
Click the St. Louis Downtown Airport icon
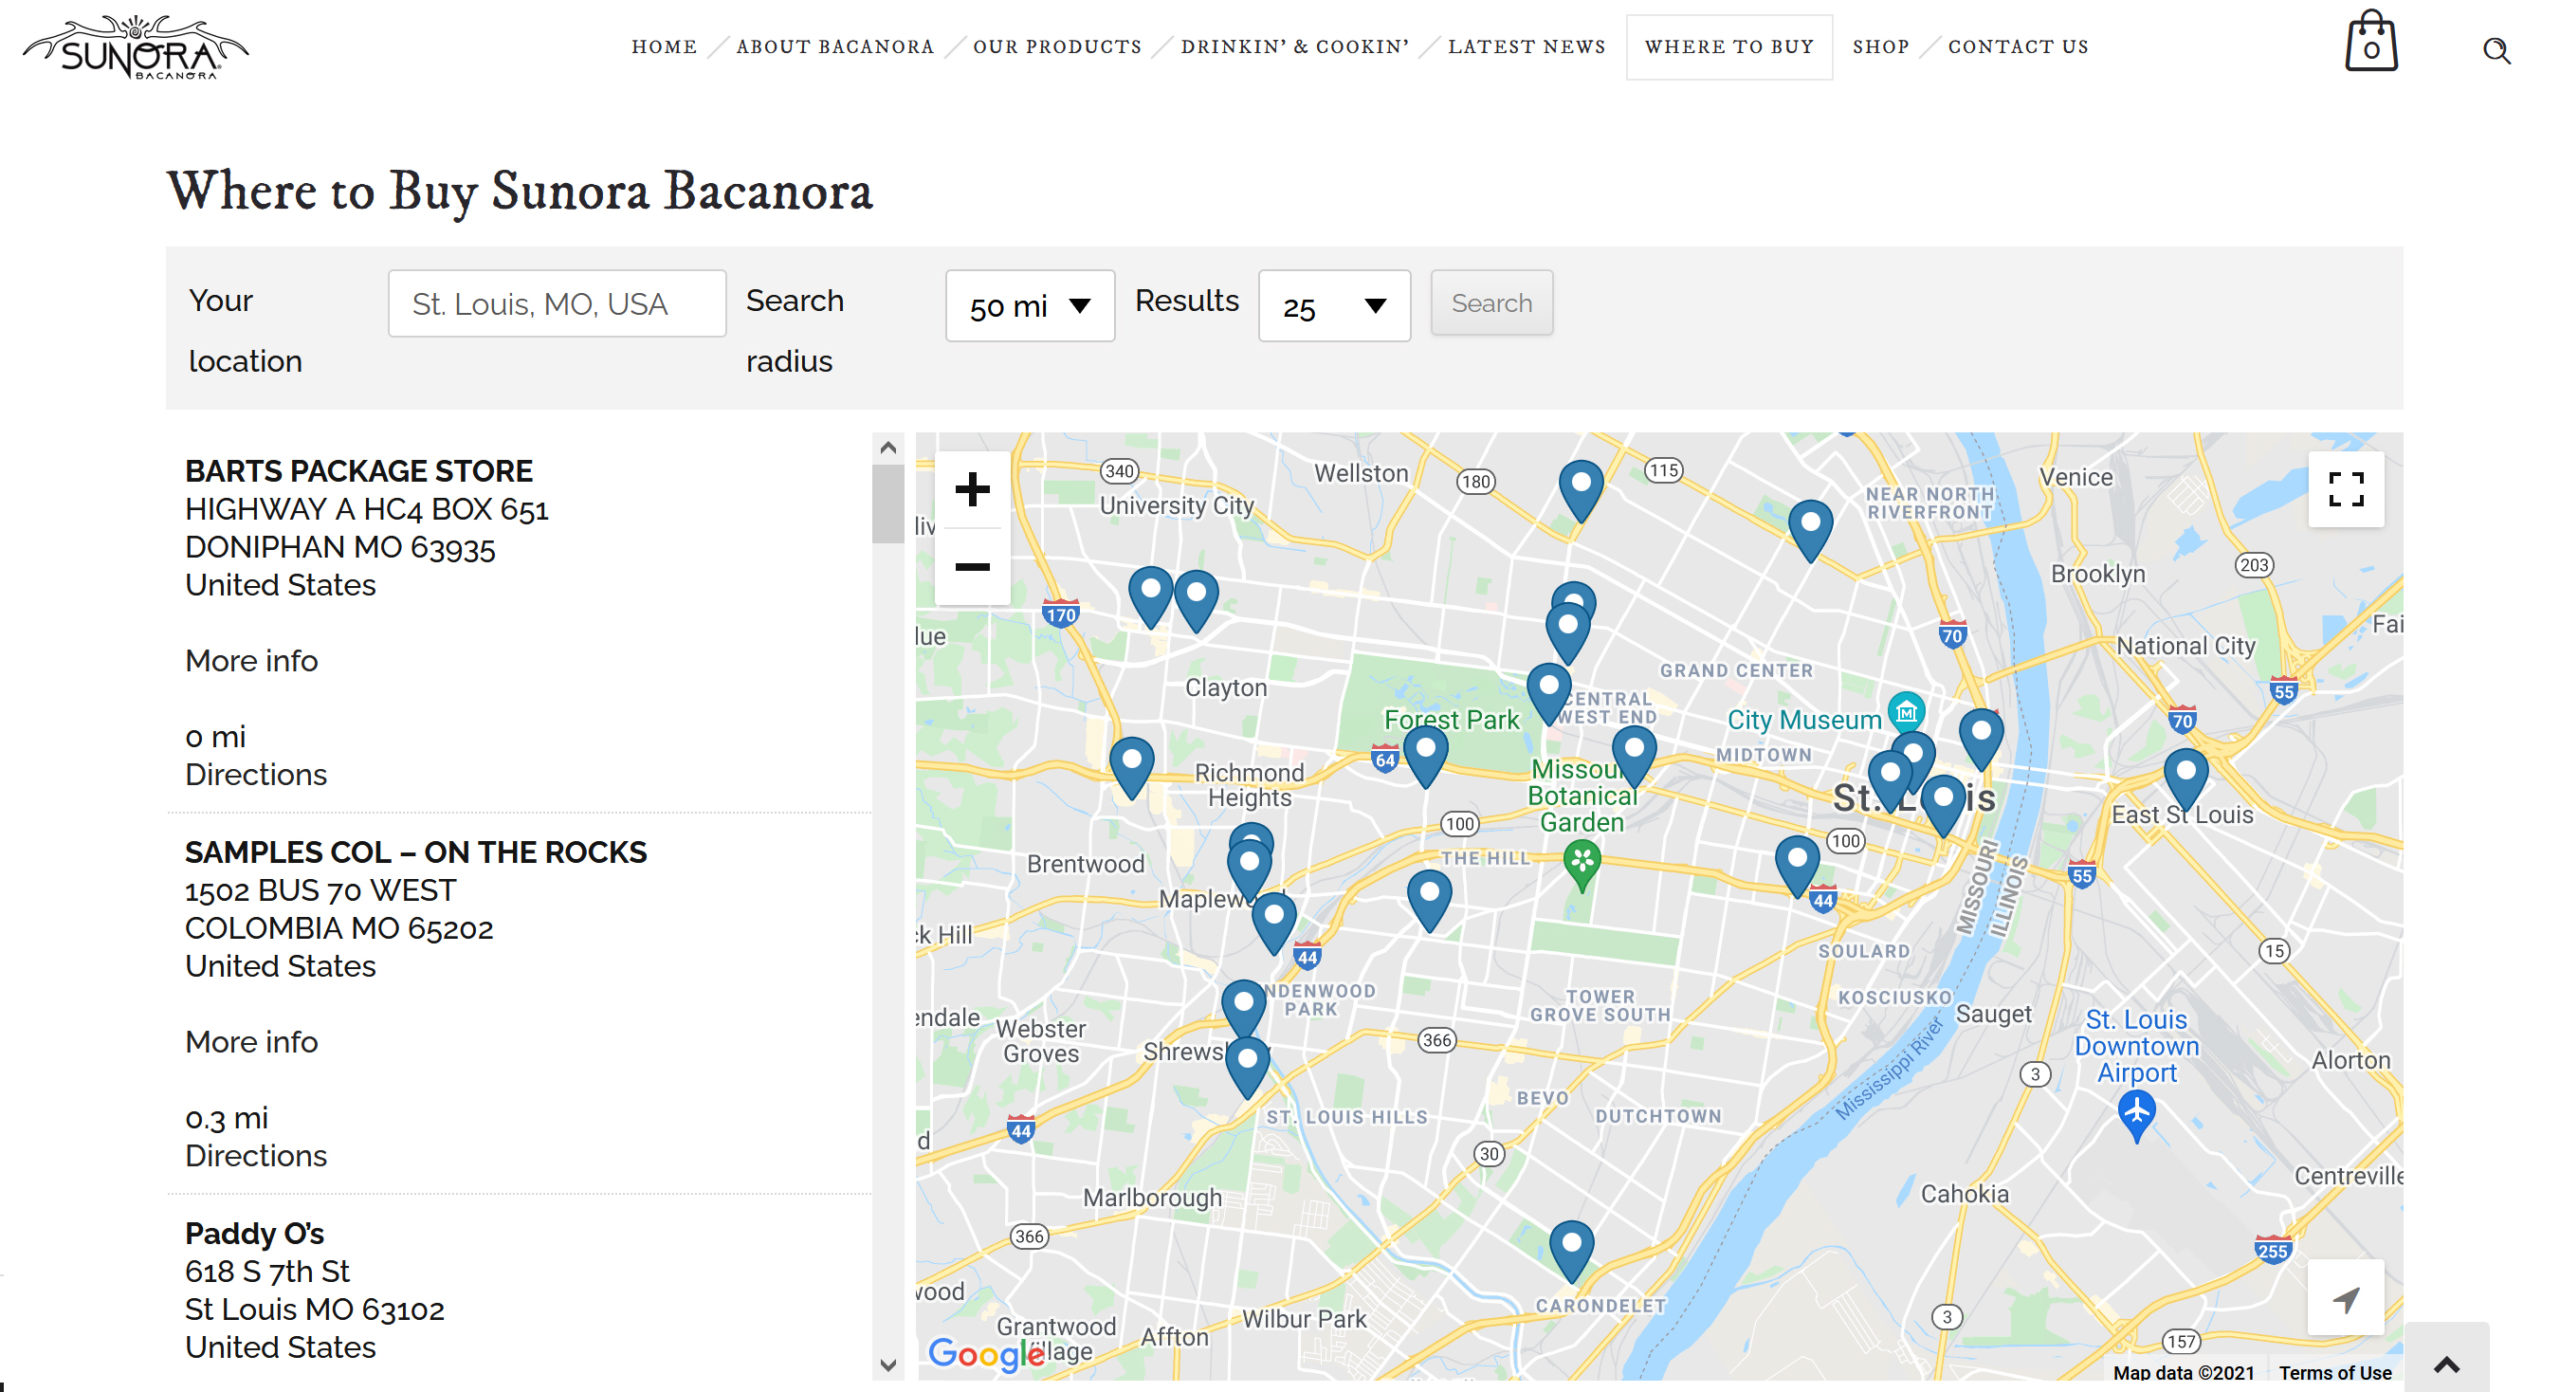coord(2137,1115)
